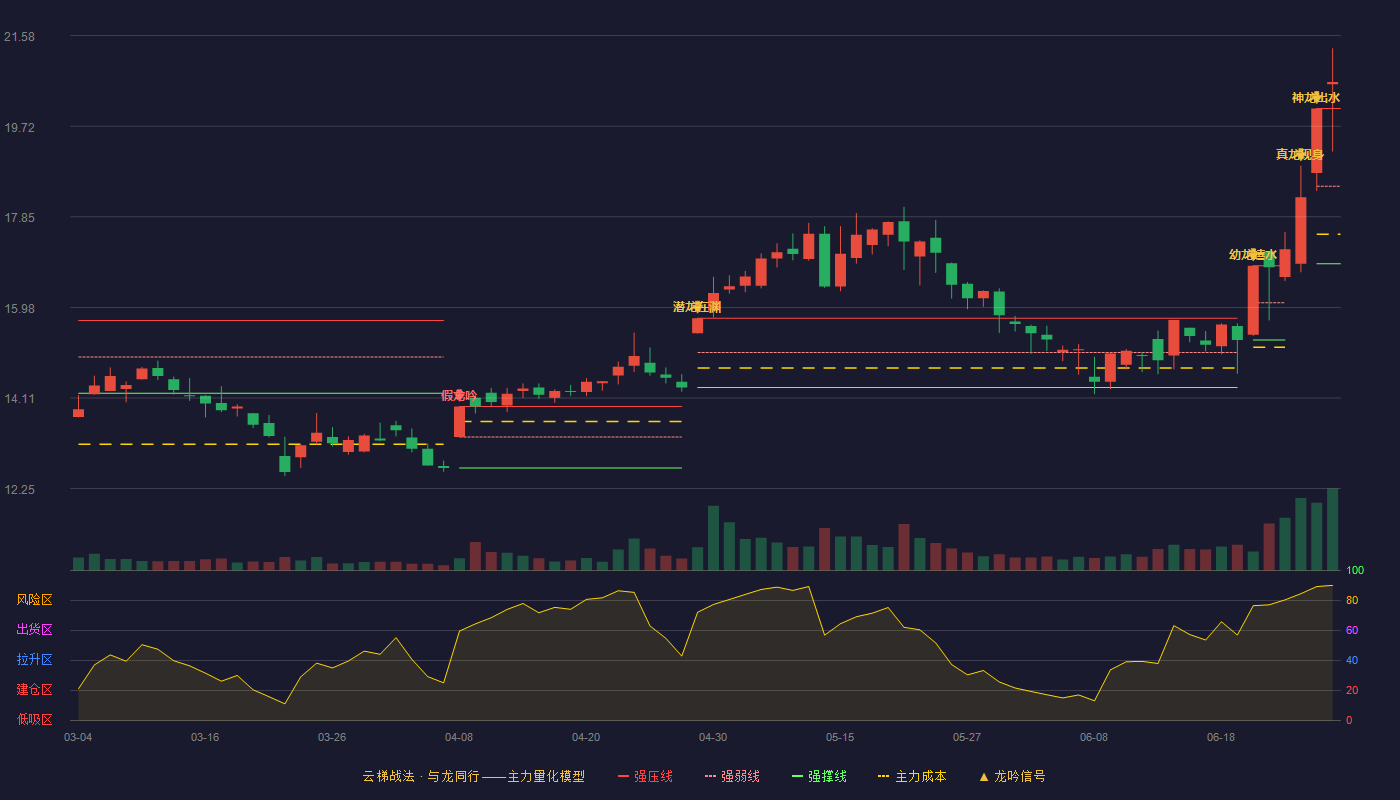Select the 低吸区 zone label
This screenshot has height=800, width=1400.
click(x=34, y=719)
